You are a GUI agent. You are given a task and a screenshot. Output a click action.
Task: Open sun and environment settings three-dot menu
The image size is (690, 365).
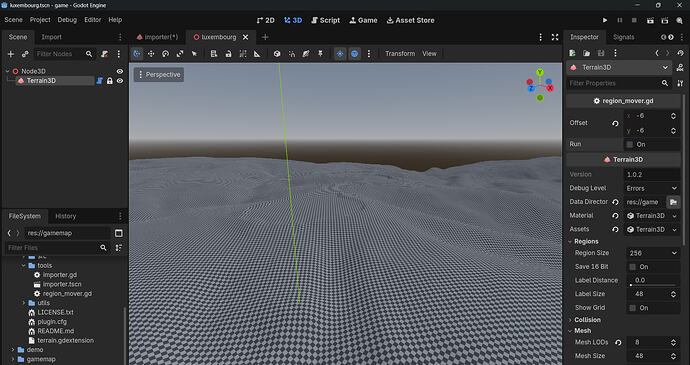369,54
